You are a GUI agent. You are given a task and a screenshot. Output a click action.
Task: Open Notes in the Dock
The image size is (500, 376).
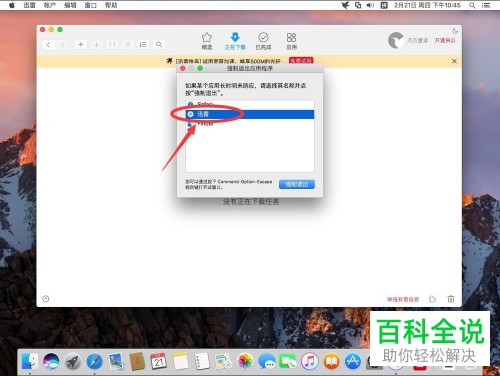point(180,361)
